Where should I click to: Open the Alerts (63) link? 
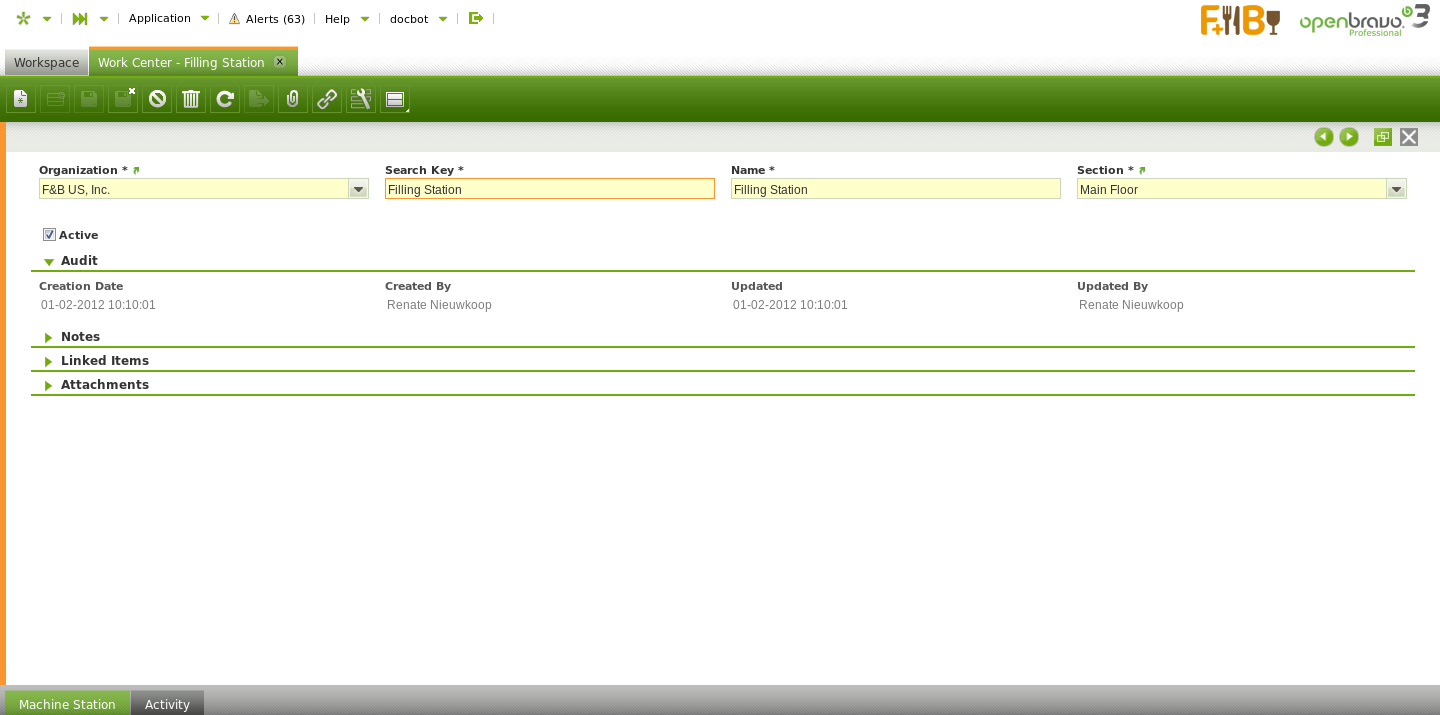[x=267, y=19]
